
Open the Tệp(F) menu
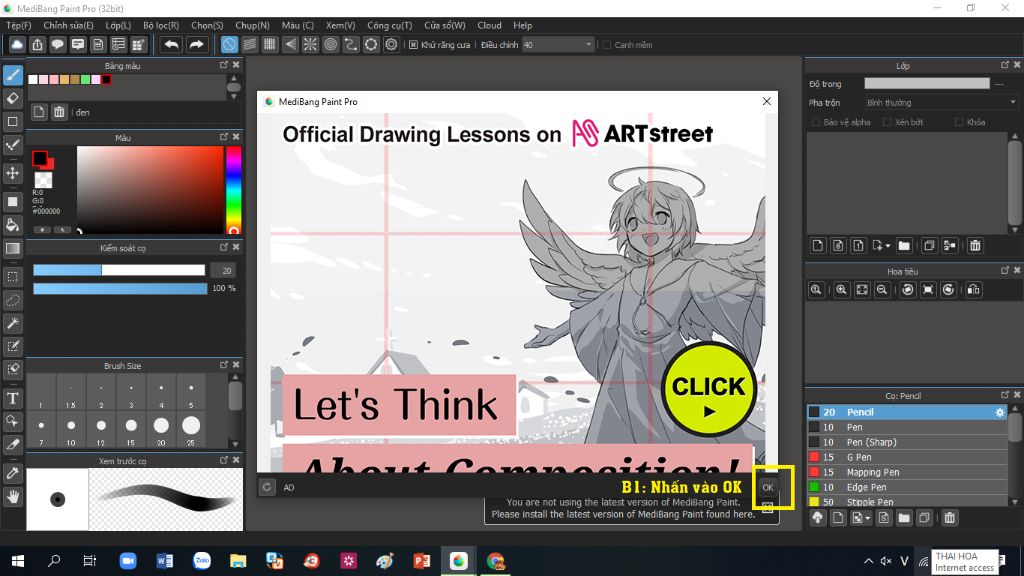coord(19,25)
